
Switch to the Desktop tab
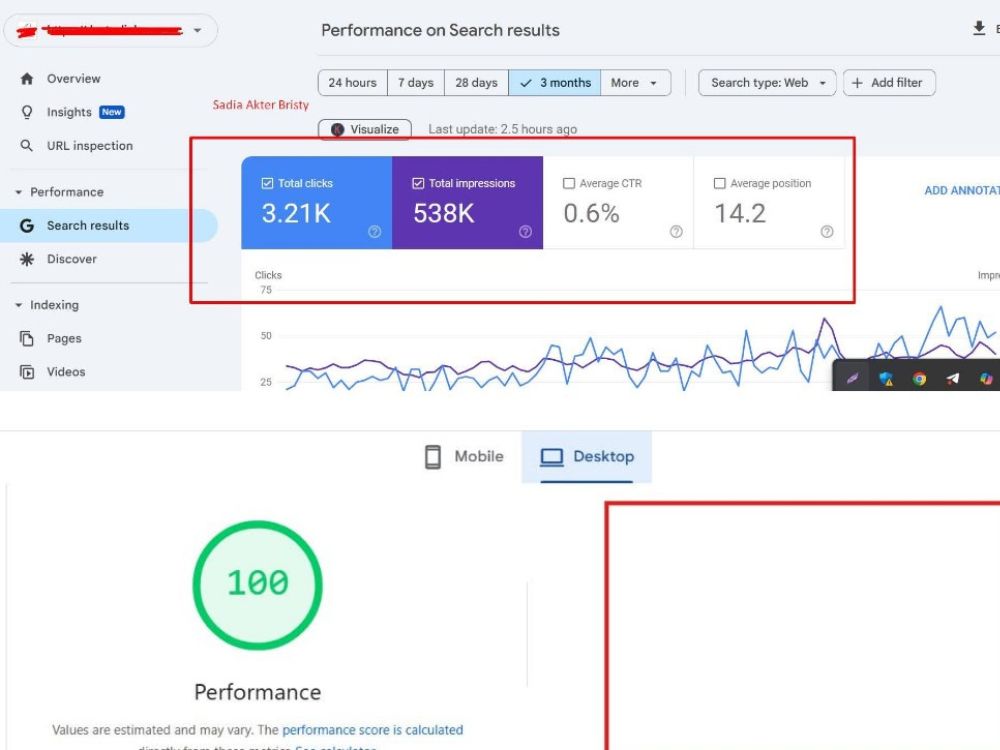pos(587,457)
